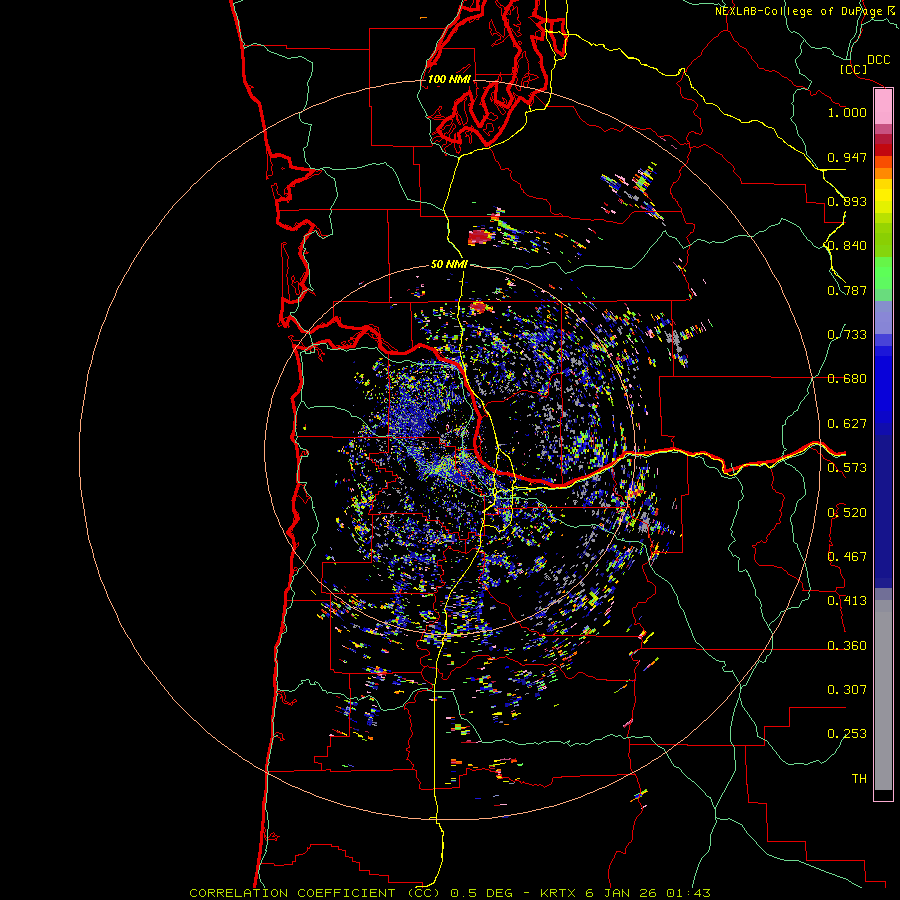This screenshot has width=900, height=900.
Task: Click the 0.360 colorbar value
Action: (847, 645)
